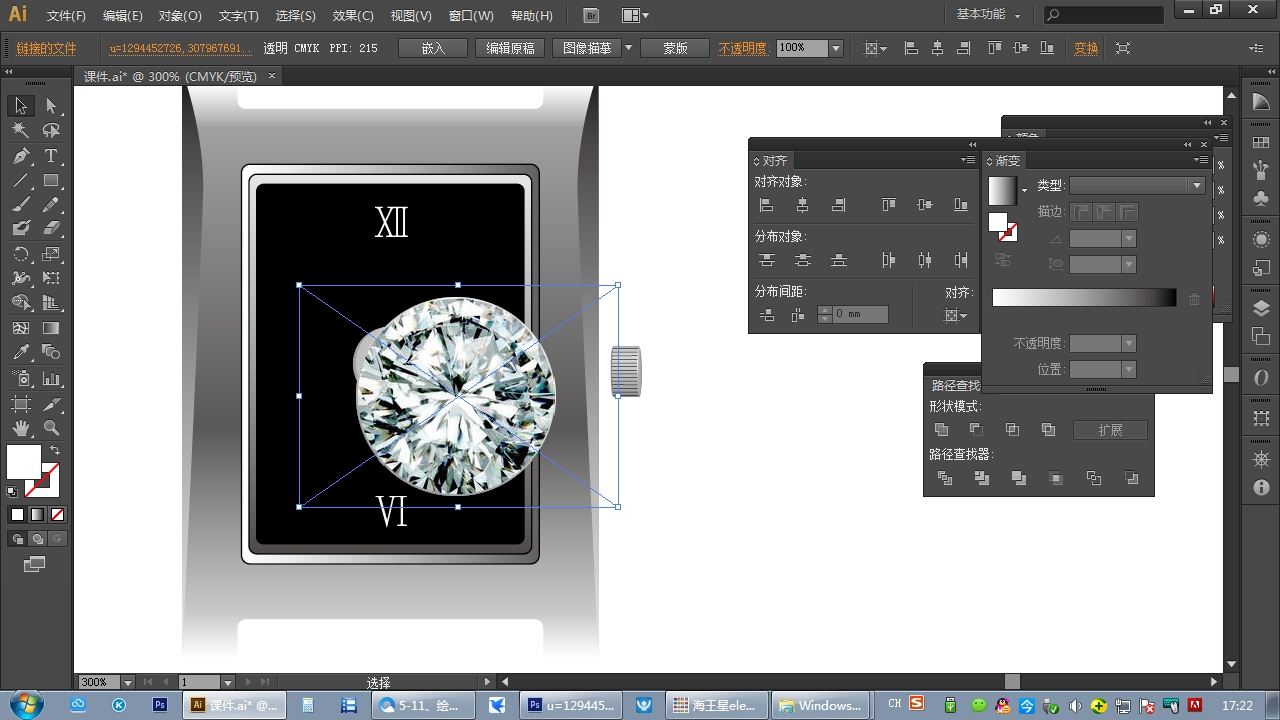Select the Hand tool
1280x720 pixels.
(x=21, y=428)
